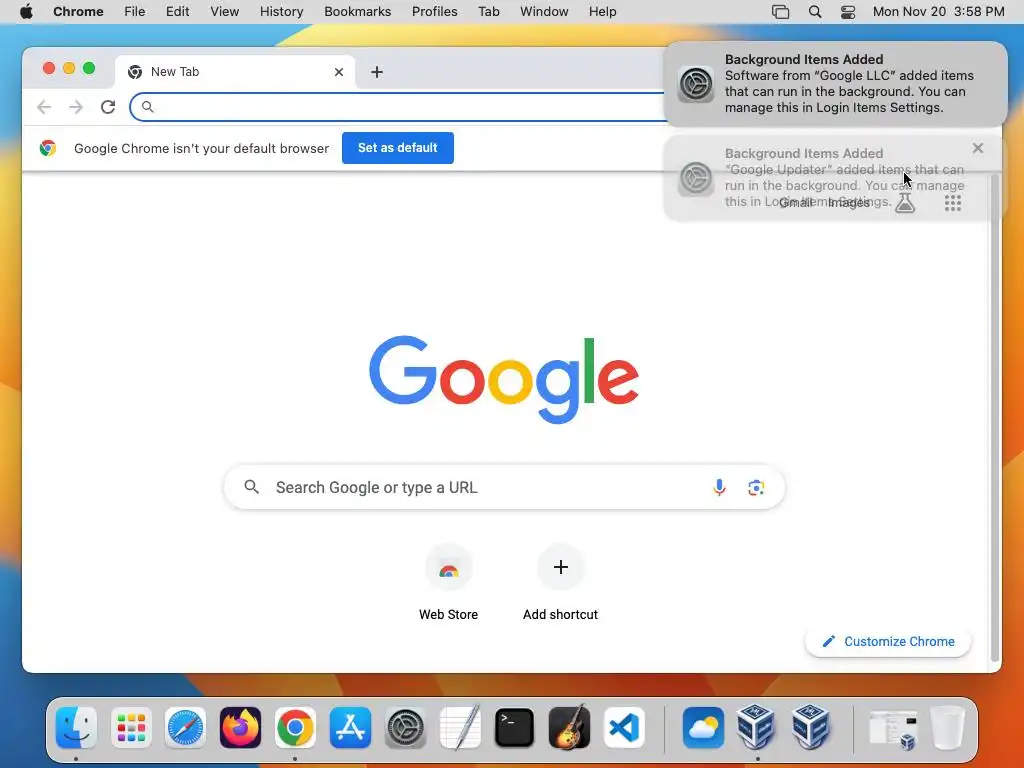Open the Apple menu
Screen dimensions: 1024x768
point(26,12)
